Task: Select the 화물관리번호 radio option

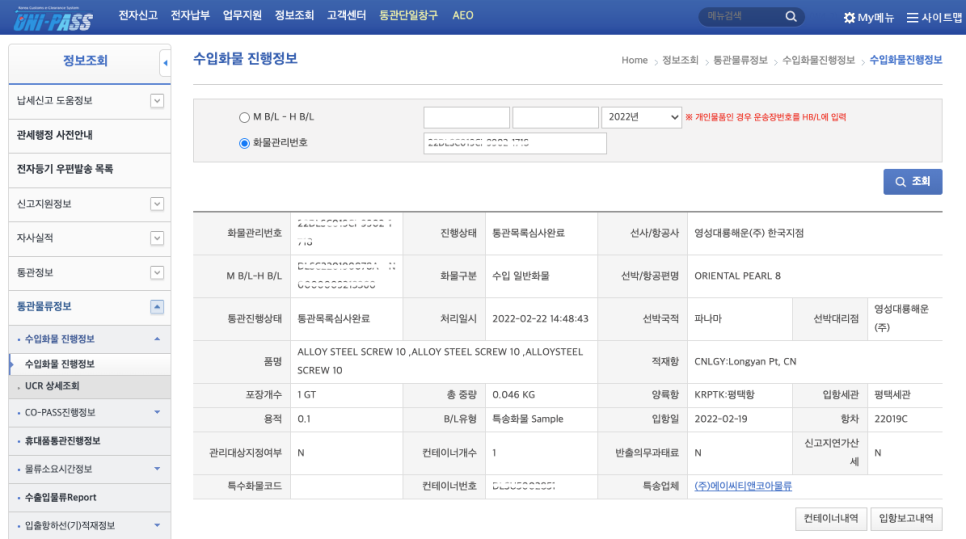Action: pos(245,143)
